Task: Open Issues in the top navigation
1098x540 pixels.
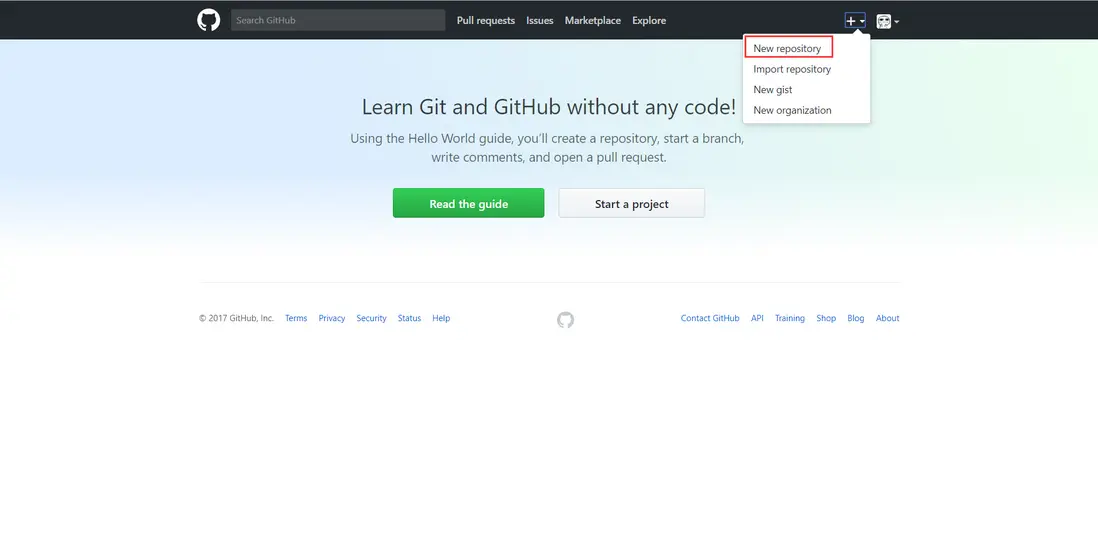Action: click(540, 20)
